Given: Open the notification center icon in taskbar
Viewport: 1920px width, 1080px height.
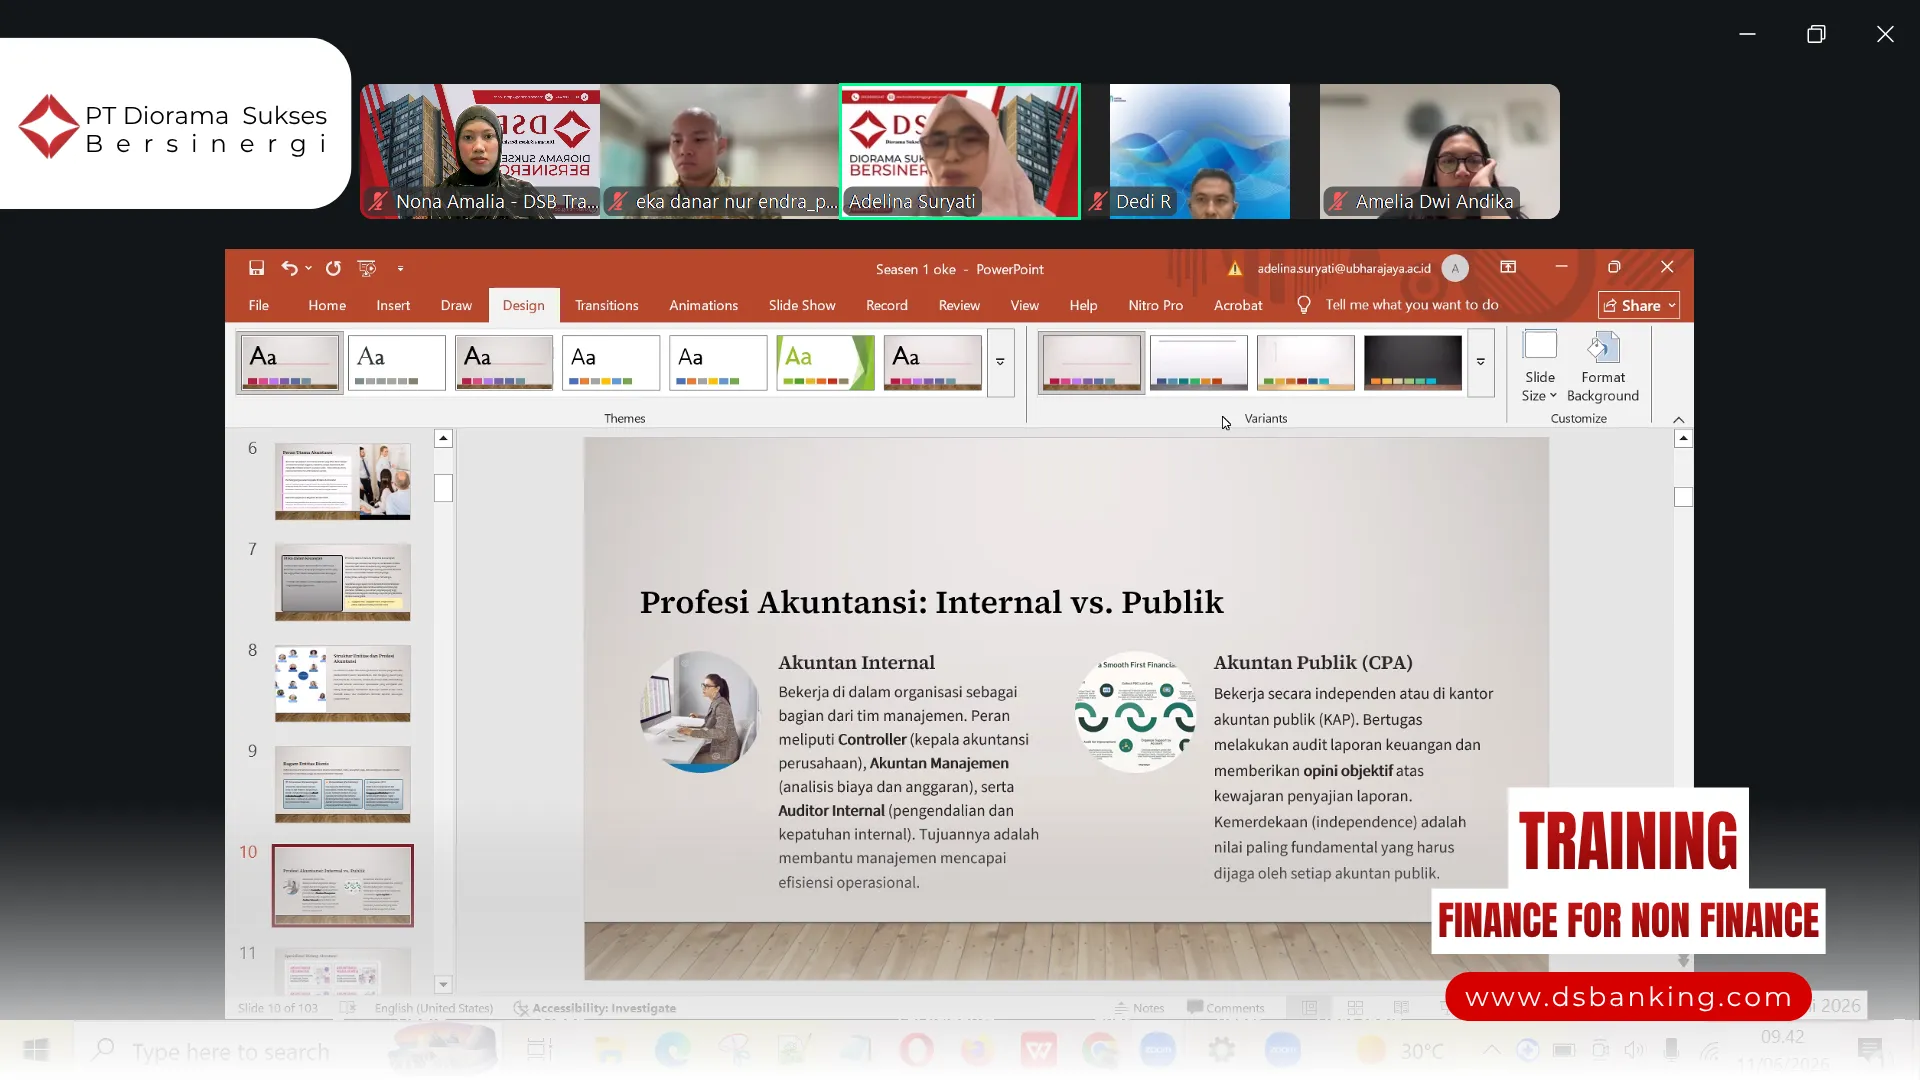Looking at the screenshot, I should point(1869,1049).
